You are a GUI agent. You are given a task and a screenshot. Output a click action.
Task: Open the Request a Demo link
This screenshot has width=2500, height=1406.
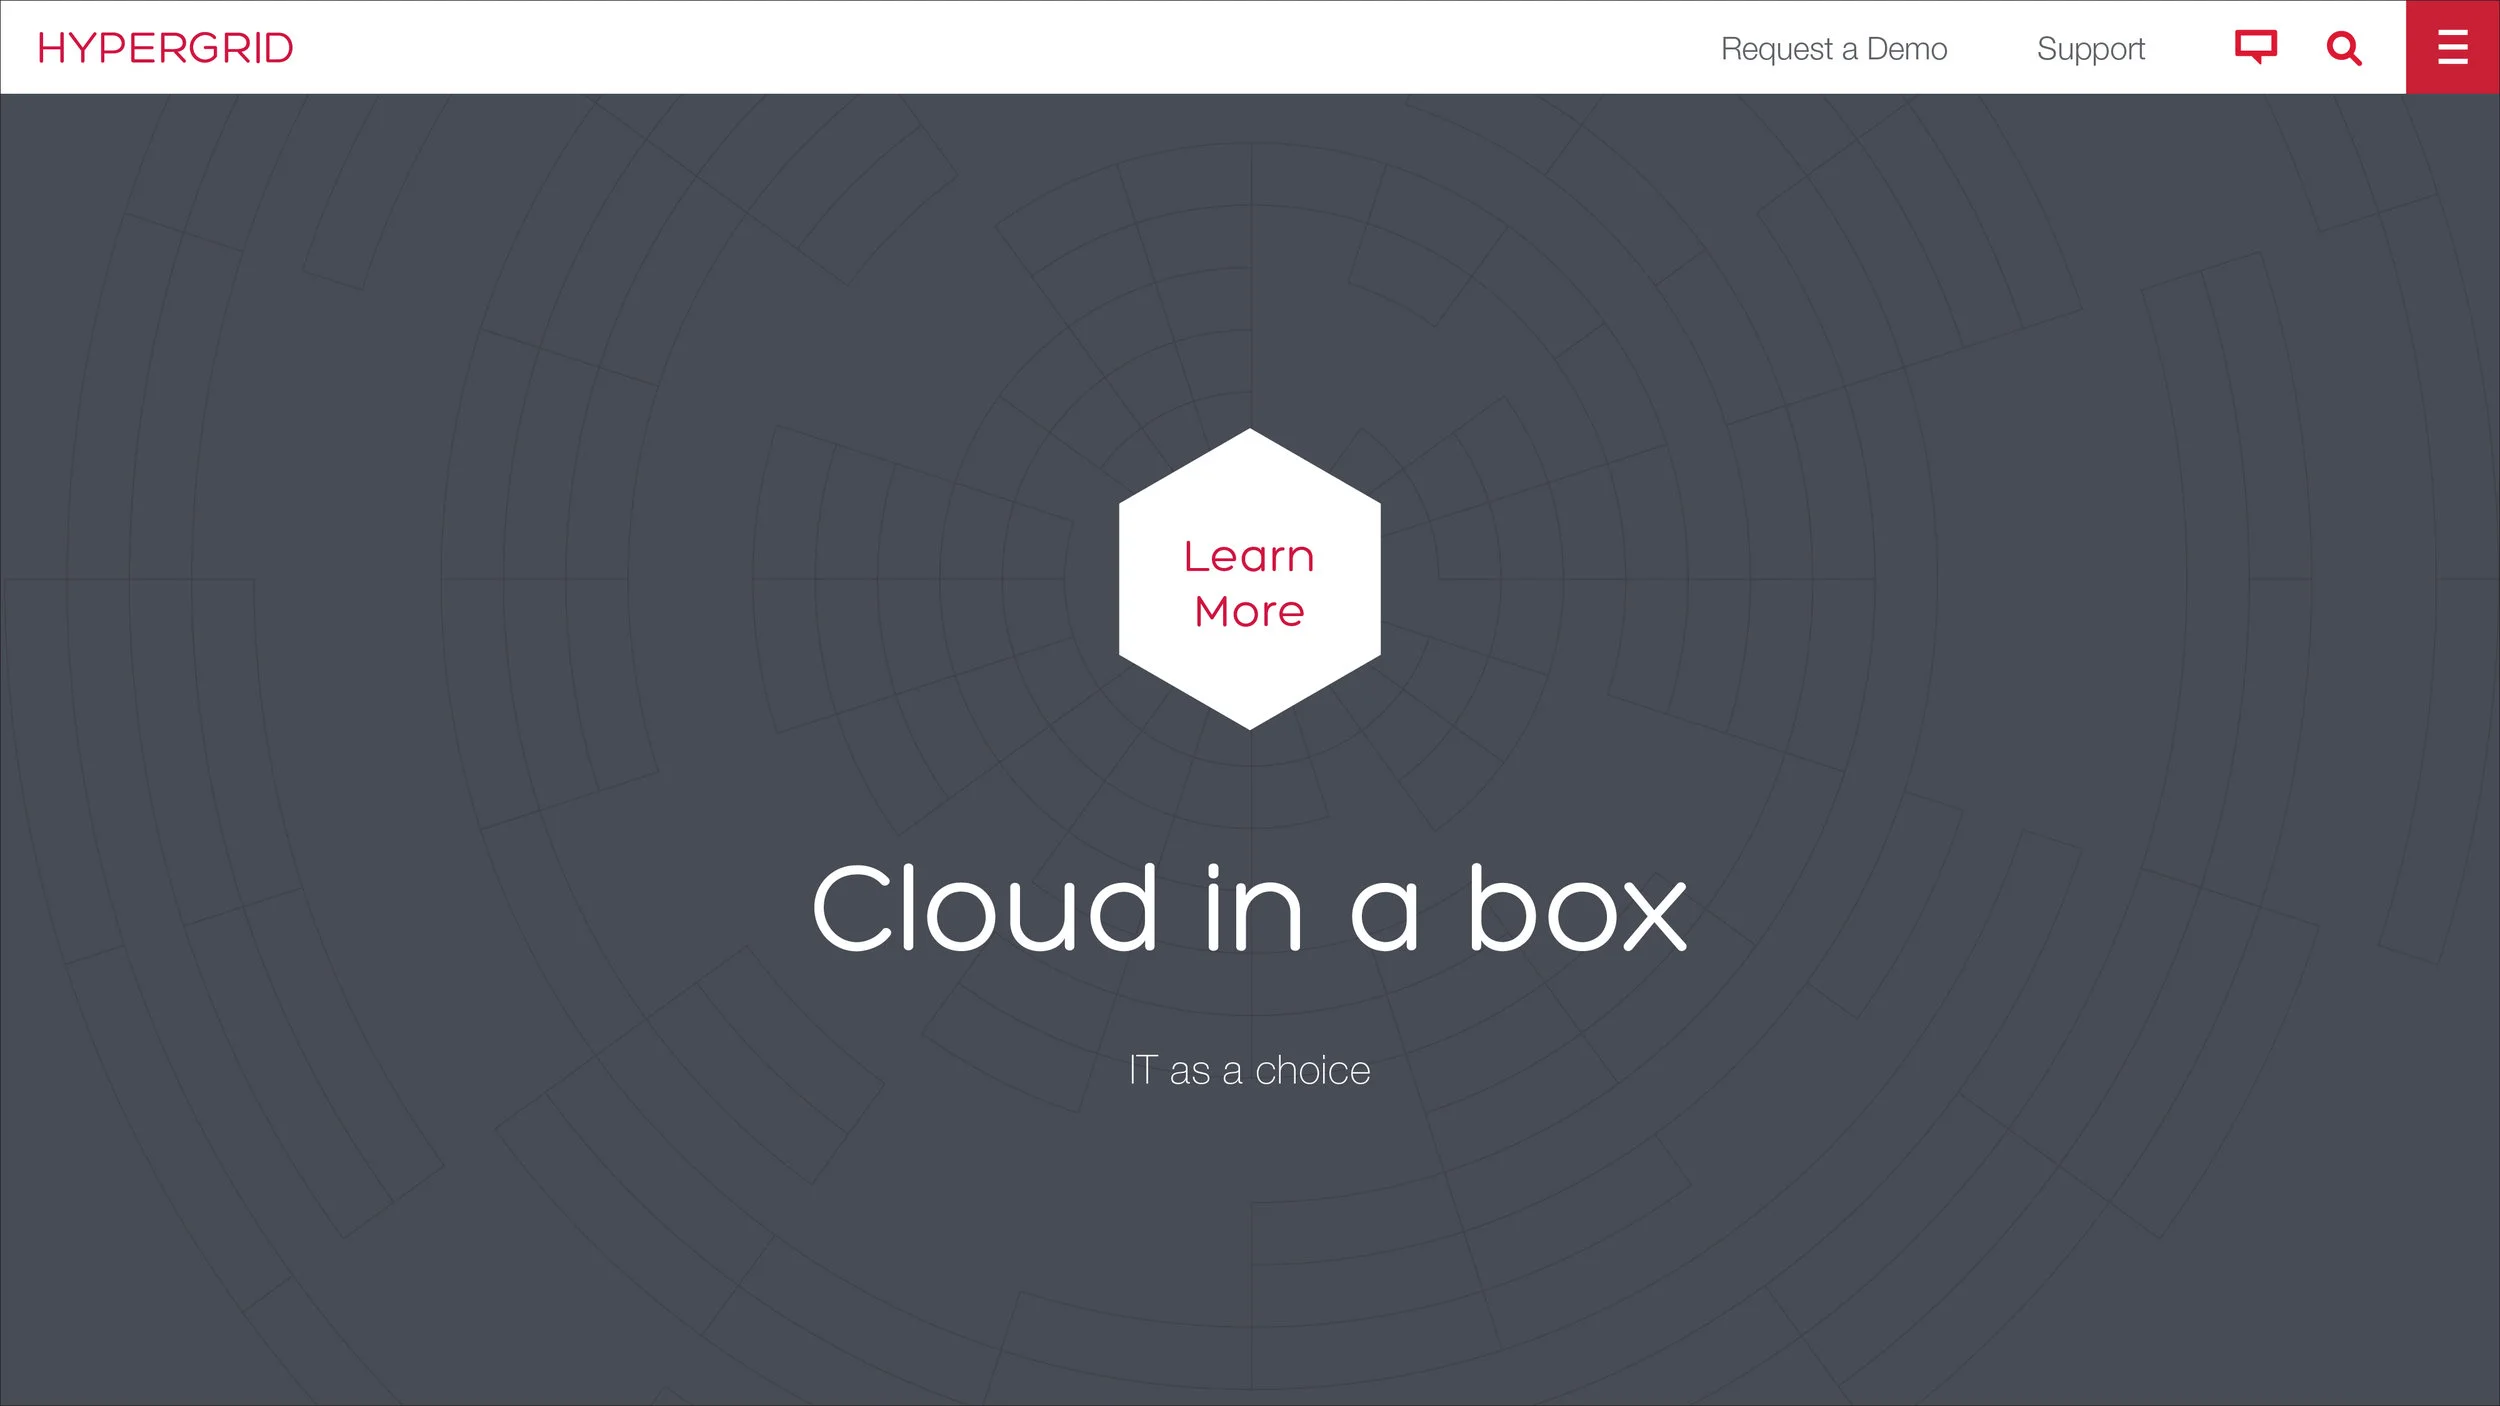(1834, 49)
